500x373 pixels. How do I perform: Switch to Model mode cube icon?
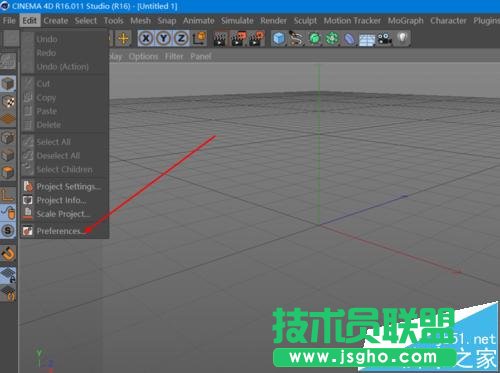point(8,84)
